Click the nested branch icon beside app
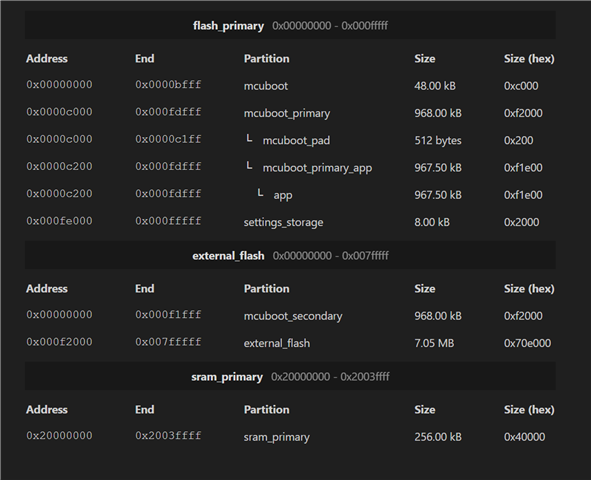 (260, 193)
